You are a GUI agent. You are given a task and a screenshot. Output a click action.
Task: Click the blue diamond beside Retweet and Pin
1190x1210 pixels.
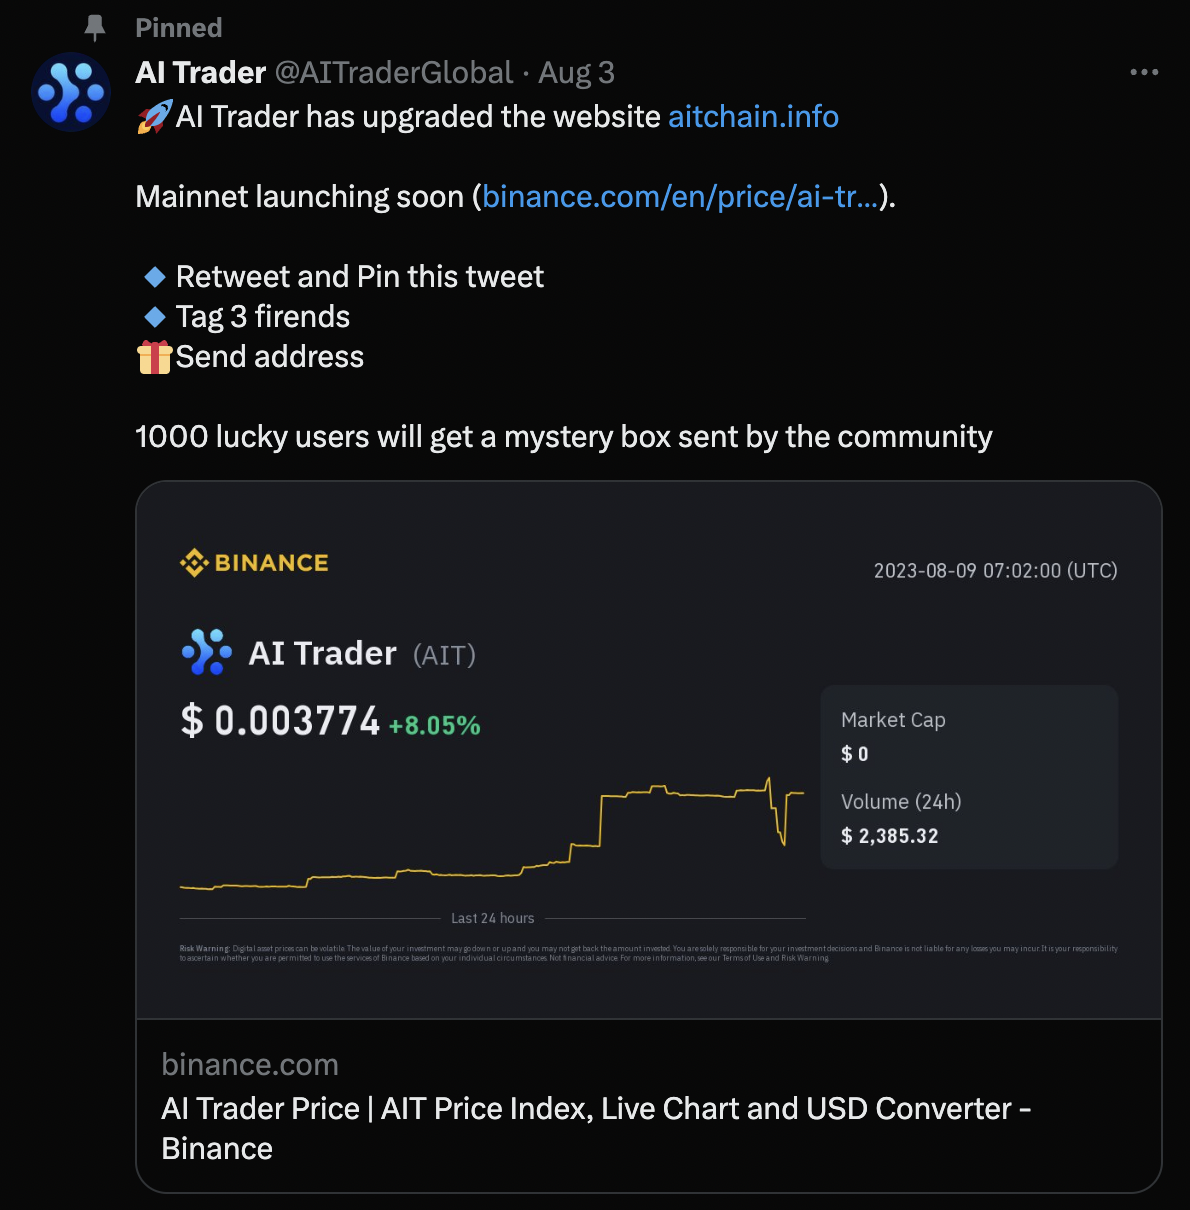155,277
